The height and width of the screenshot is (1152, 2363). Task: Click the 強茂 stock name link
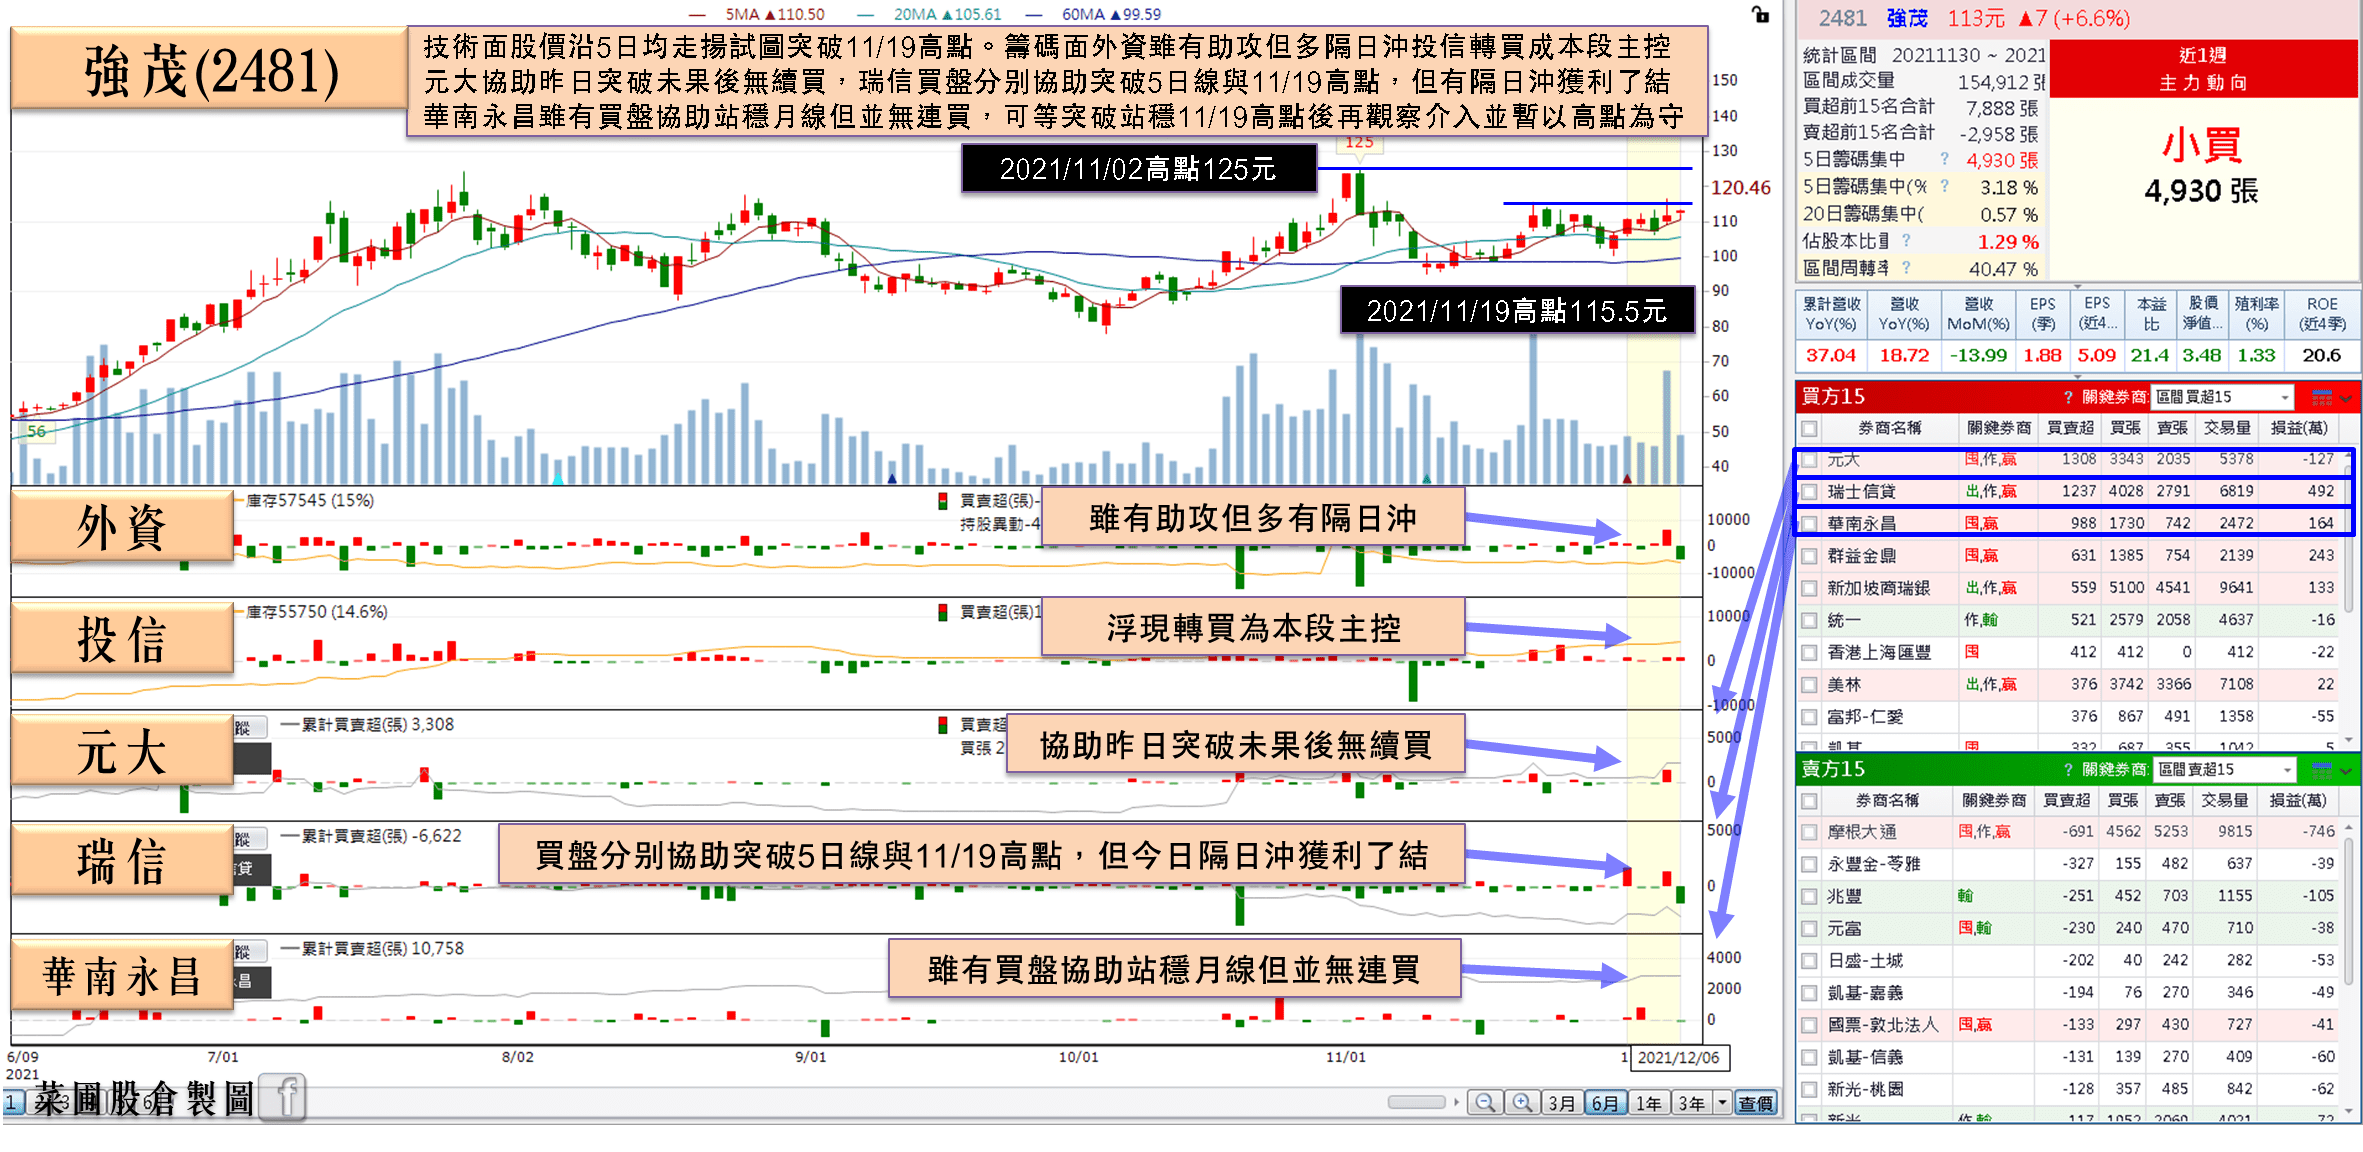(x=1907, y=18)
